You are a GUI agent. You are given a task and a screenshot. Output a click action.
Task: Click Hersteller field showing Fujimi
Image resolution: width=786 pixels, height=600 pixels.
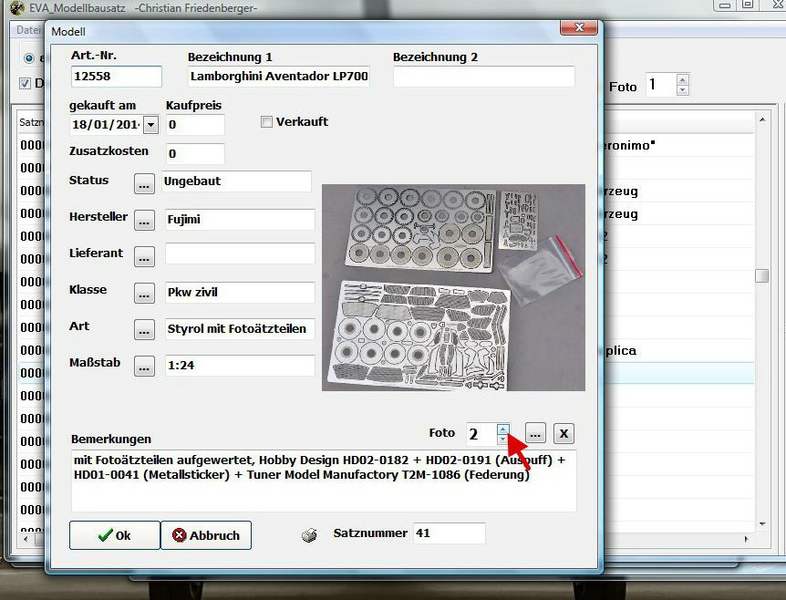click(240, 220)
